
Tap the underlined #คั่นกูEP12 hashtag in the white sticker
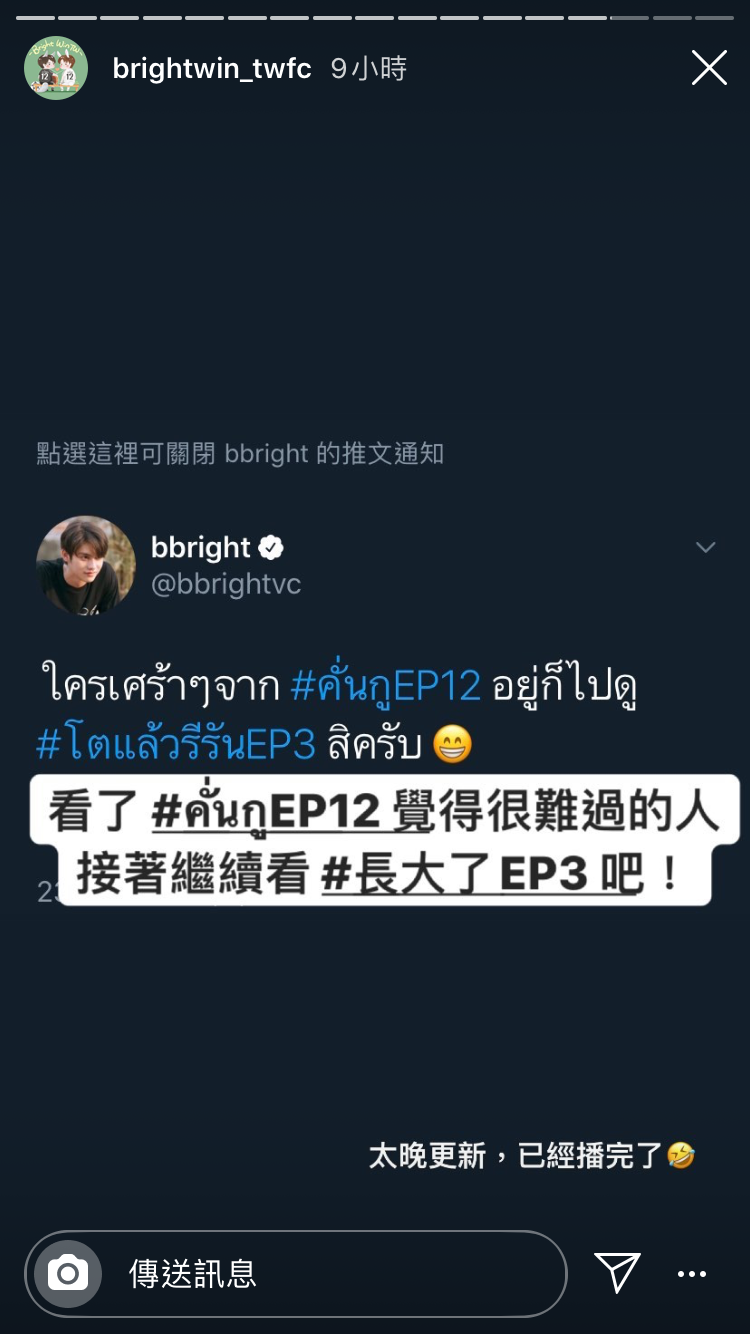pos(266,812)
